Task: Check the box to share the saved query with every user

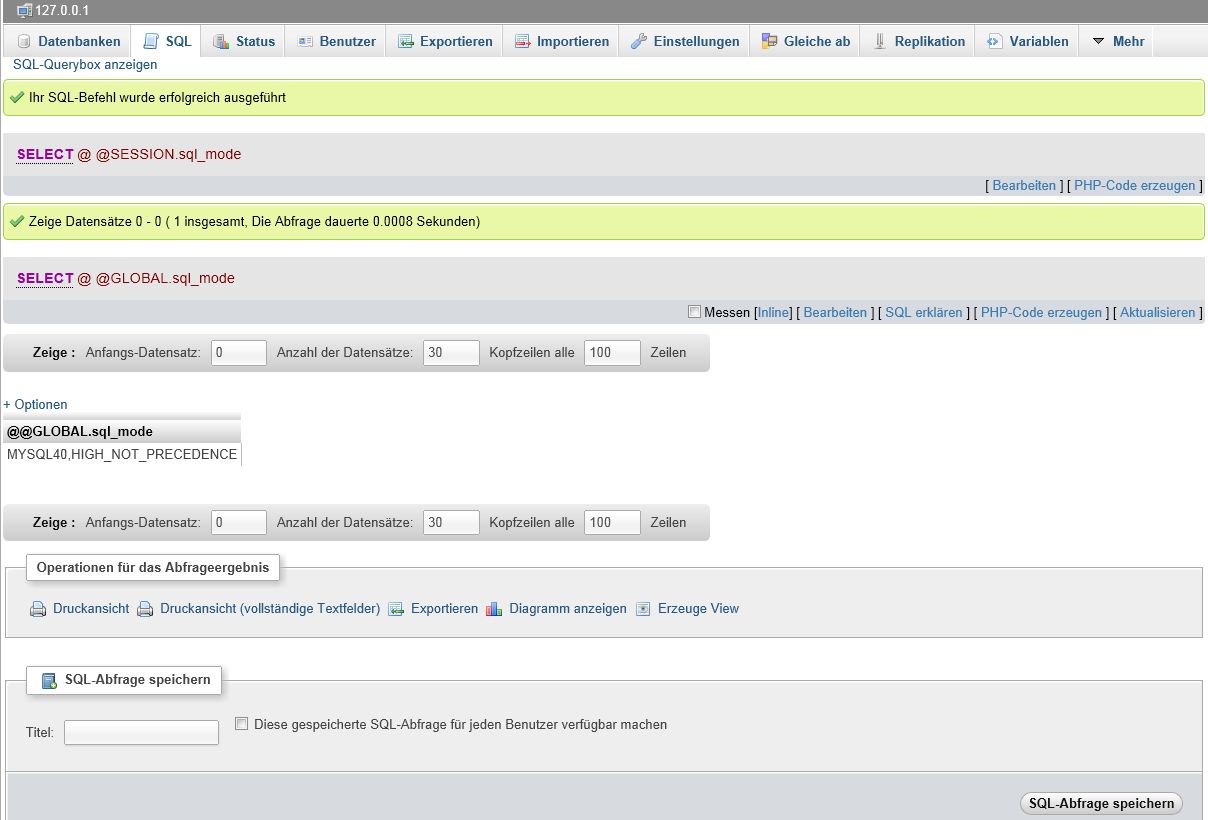Action: pyautogui.click(x=241, y=724)
